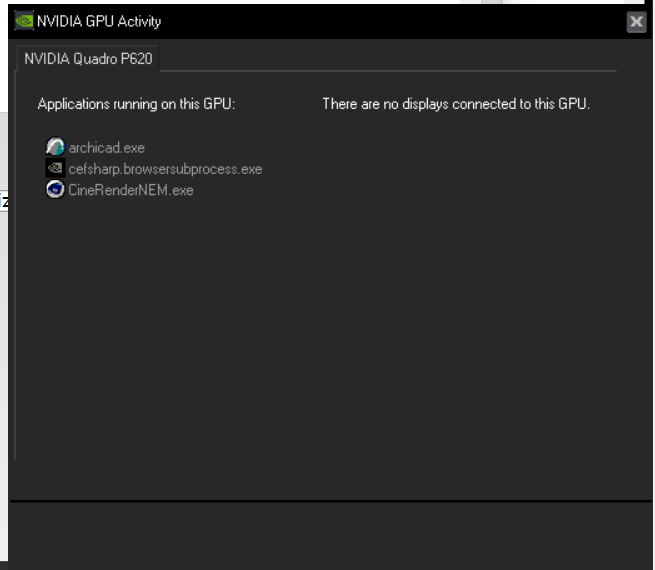The height and width of the screenshot is (570, 655).
Task: Click the ArchiCAD application icon
Action: point(55,148)
